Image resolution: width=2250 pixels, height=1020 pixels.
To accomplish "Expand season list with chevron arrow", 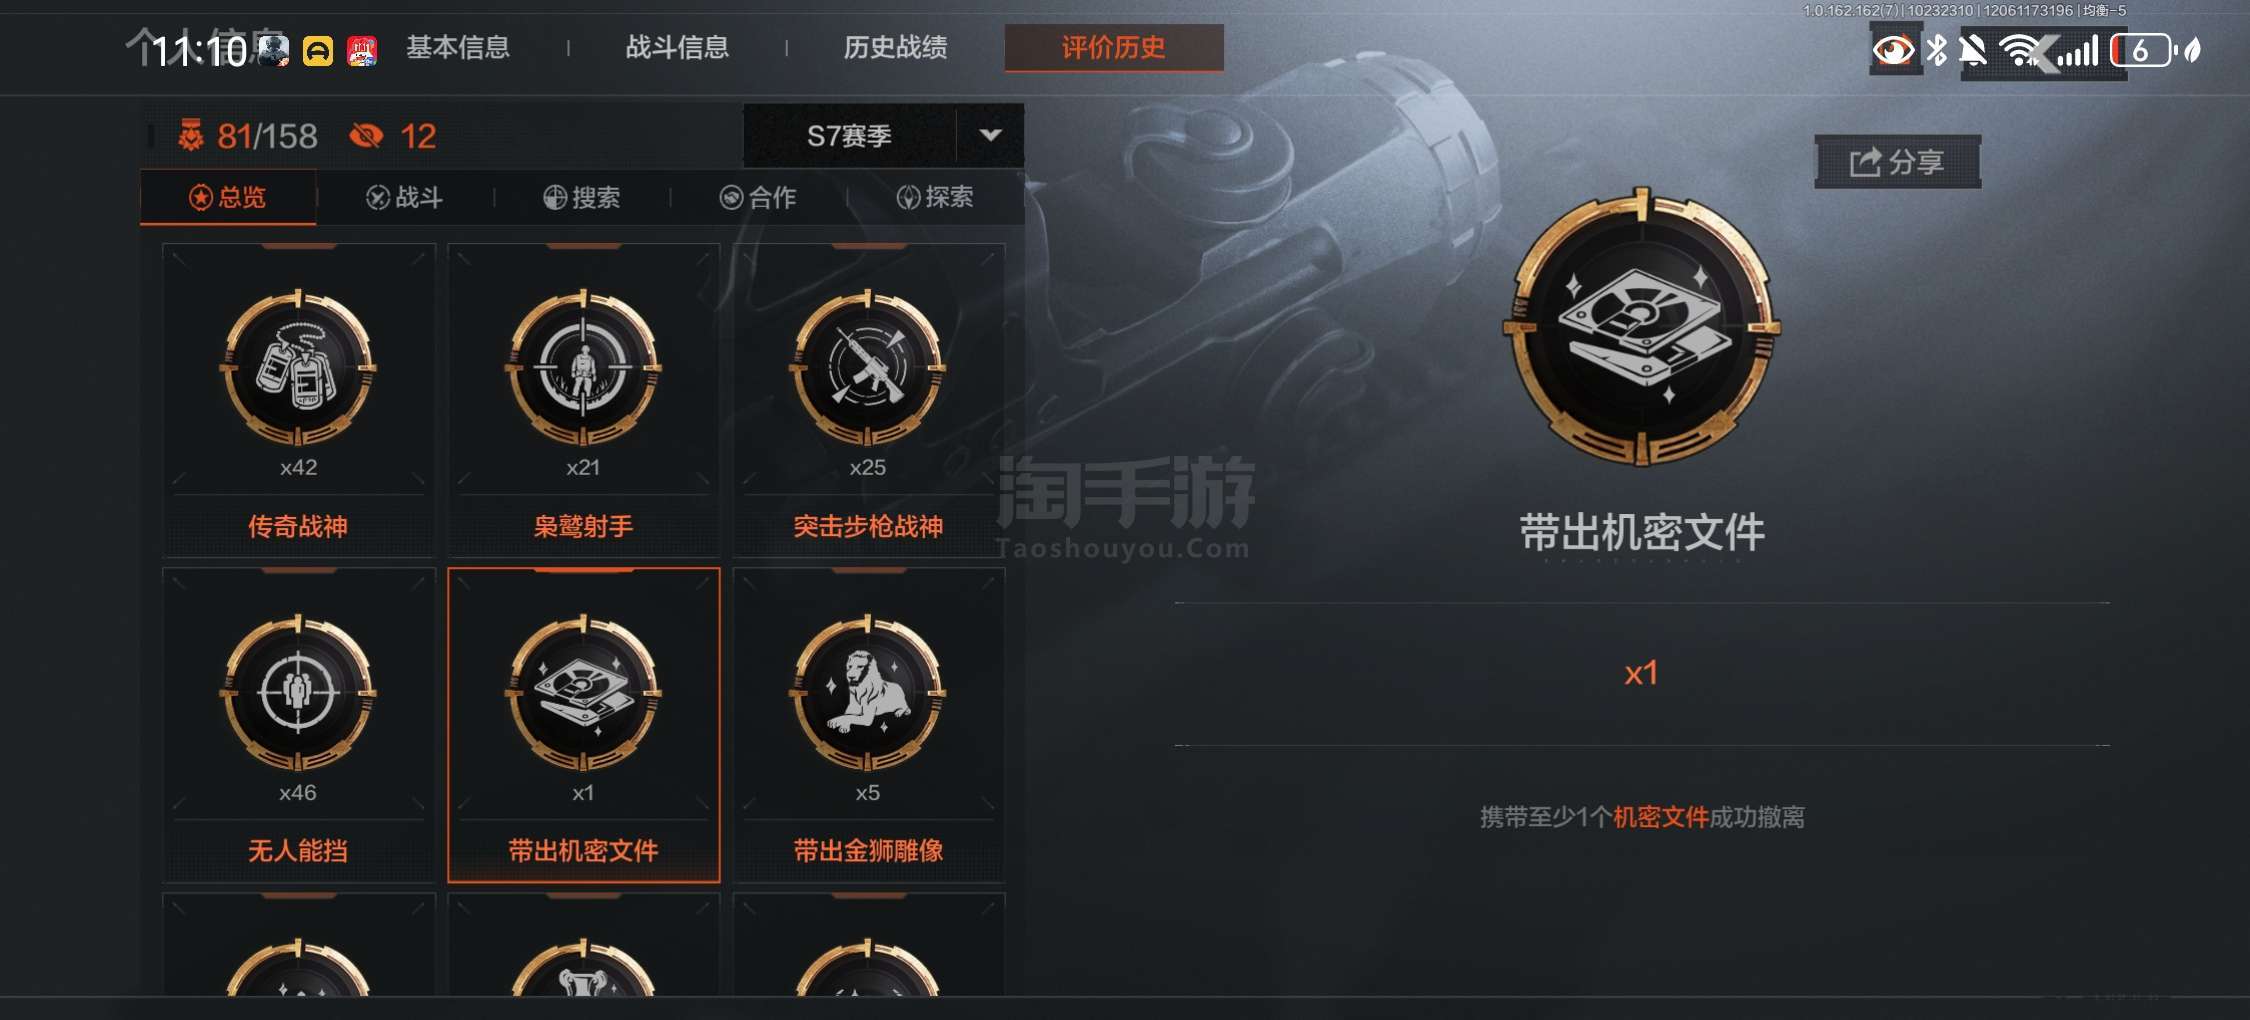I will pos(990,135).
